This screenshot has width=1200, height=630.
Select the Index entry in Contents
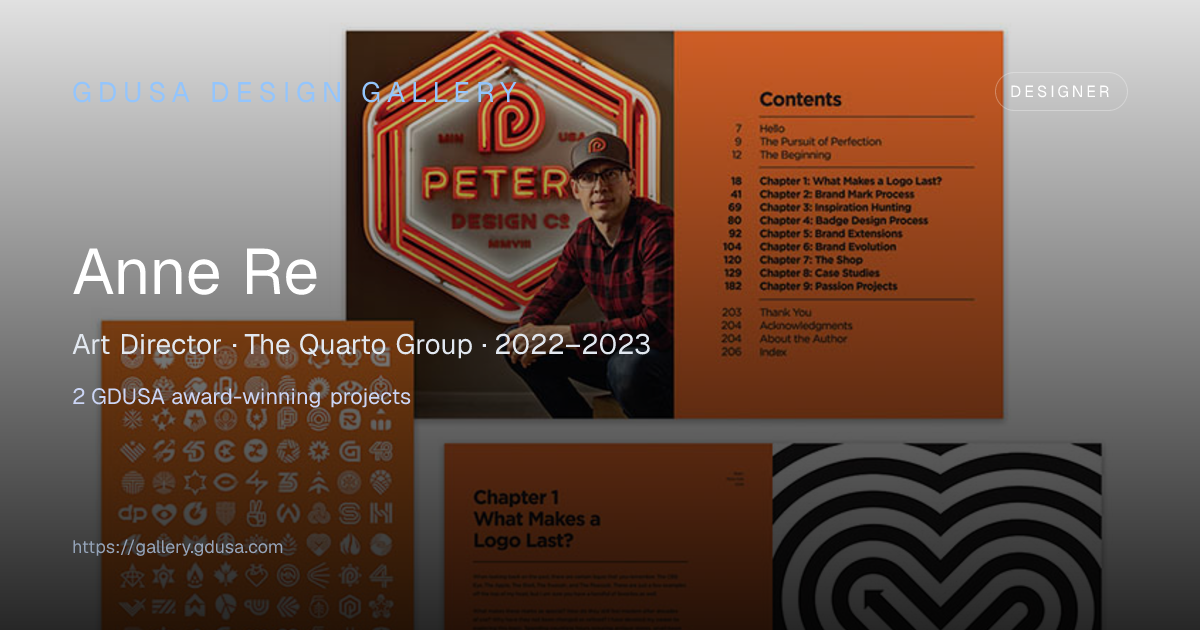click(773, 352)
